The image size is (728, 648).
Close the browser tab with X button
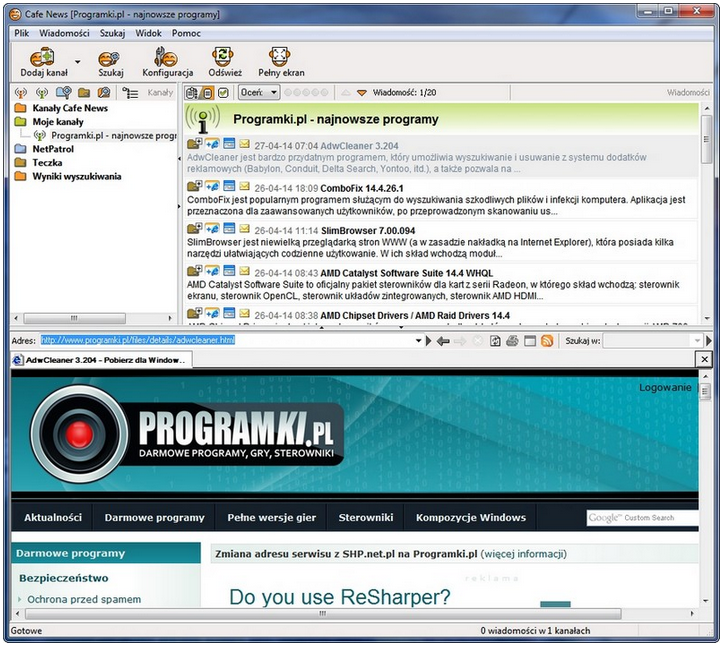point(704,359)
